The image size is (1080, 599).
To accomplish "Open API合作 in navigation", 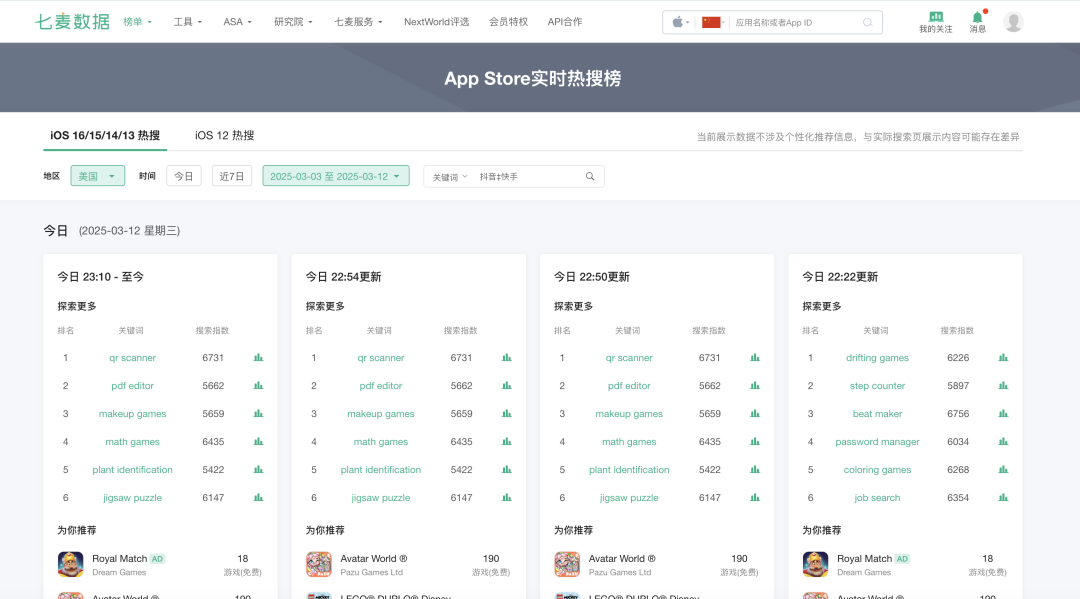I will click(x=565, y=22).
